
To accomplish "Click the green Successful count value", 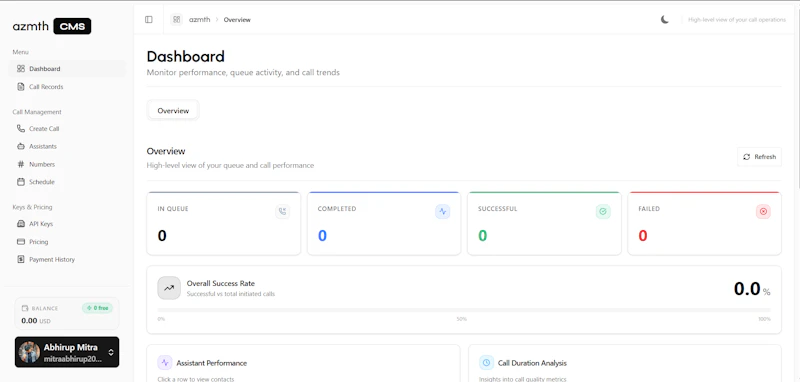I will (483, 236).
